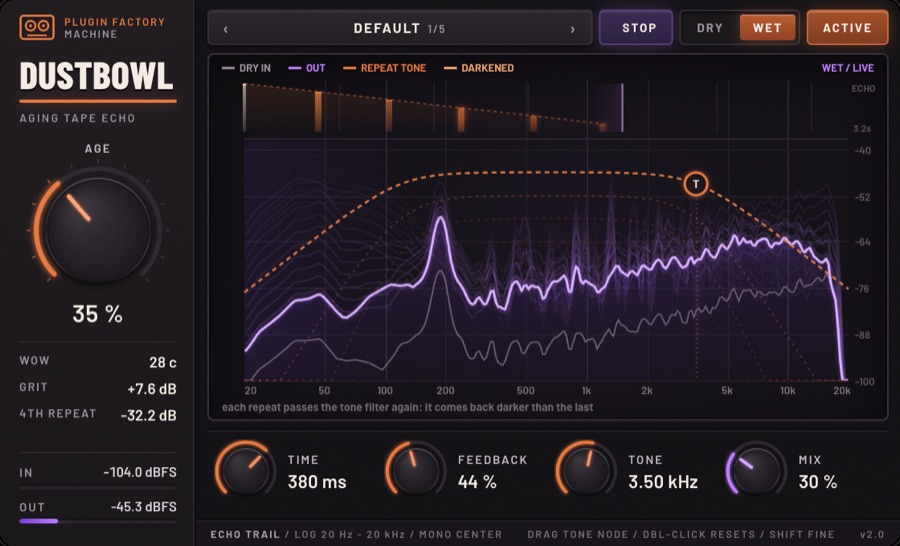Click the v2.0 version label

click(x=871, y=535)
